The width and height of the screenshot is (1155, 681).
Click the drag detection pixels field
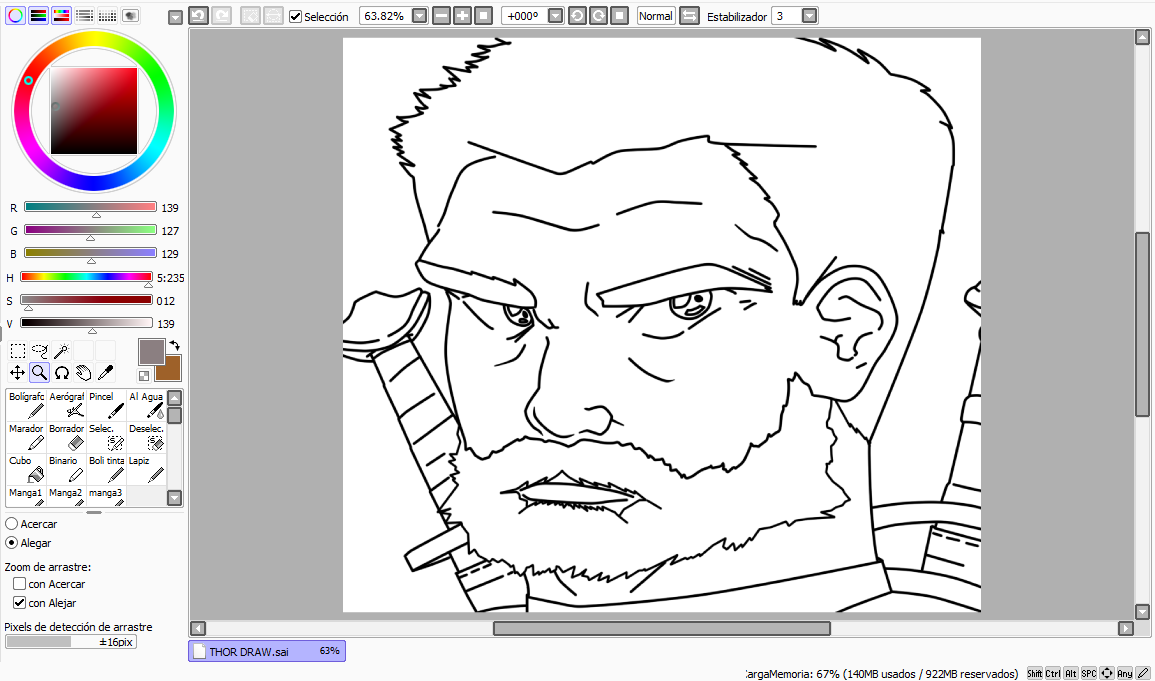tap(71, 642)
